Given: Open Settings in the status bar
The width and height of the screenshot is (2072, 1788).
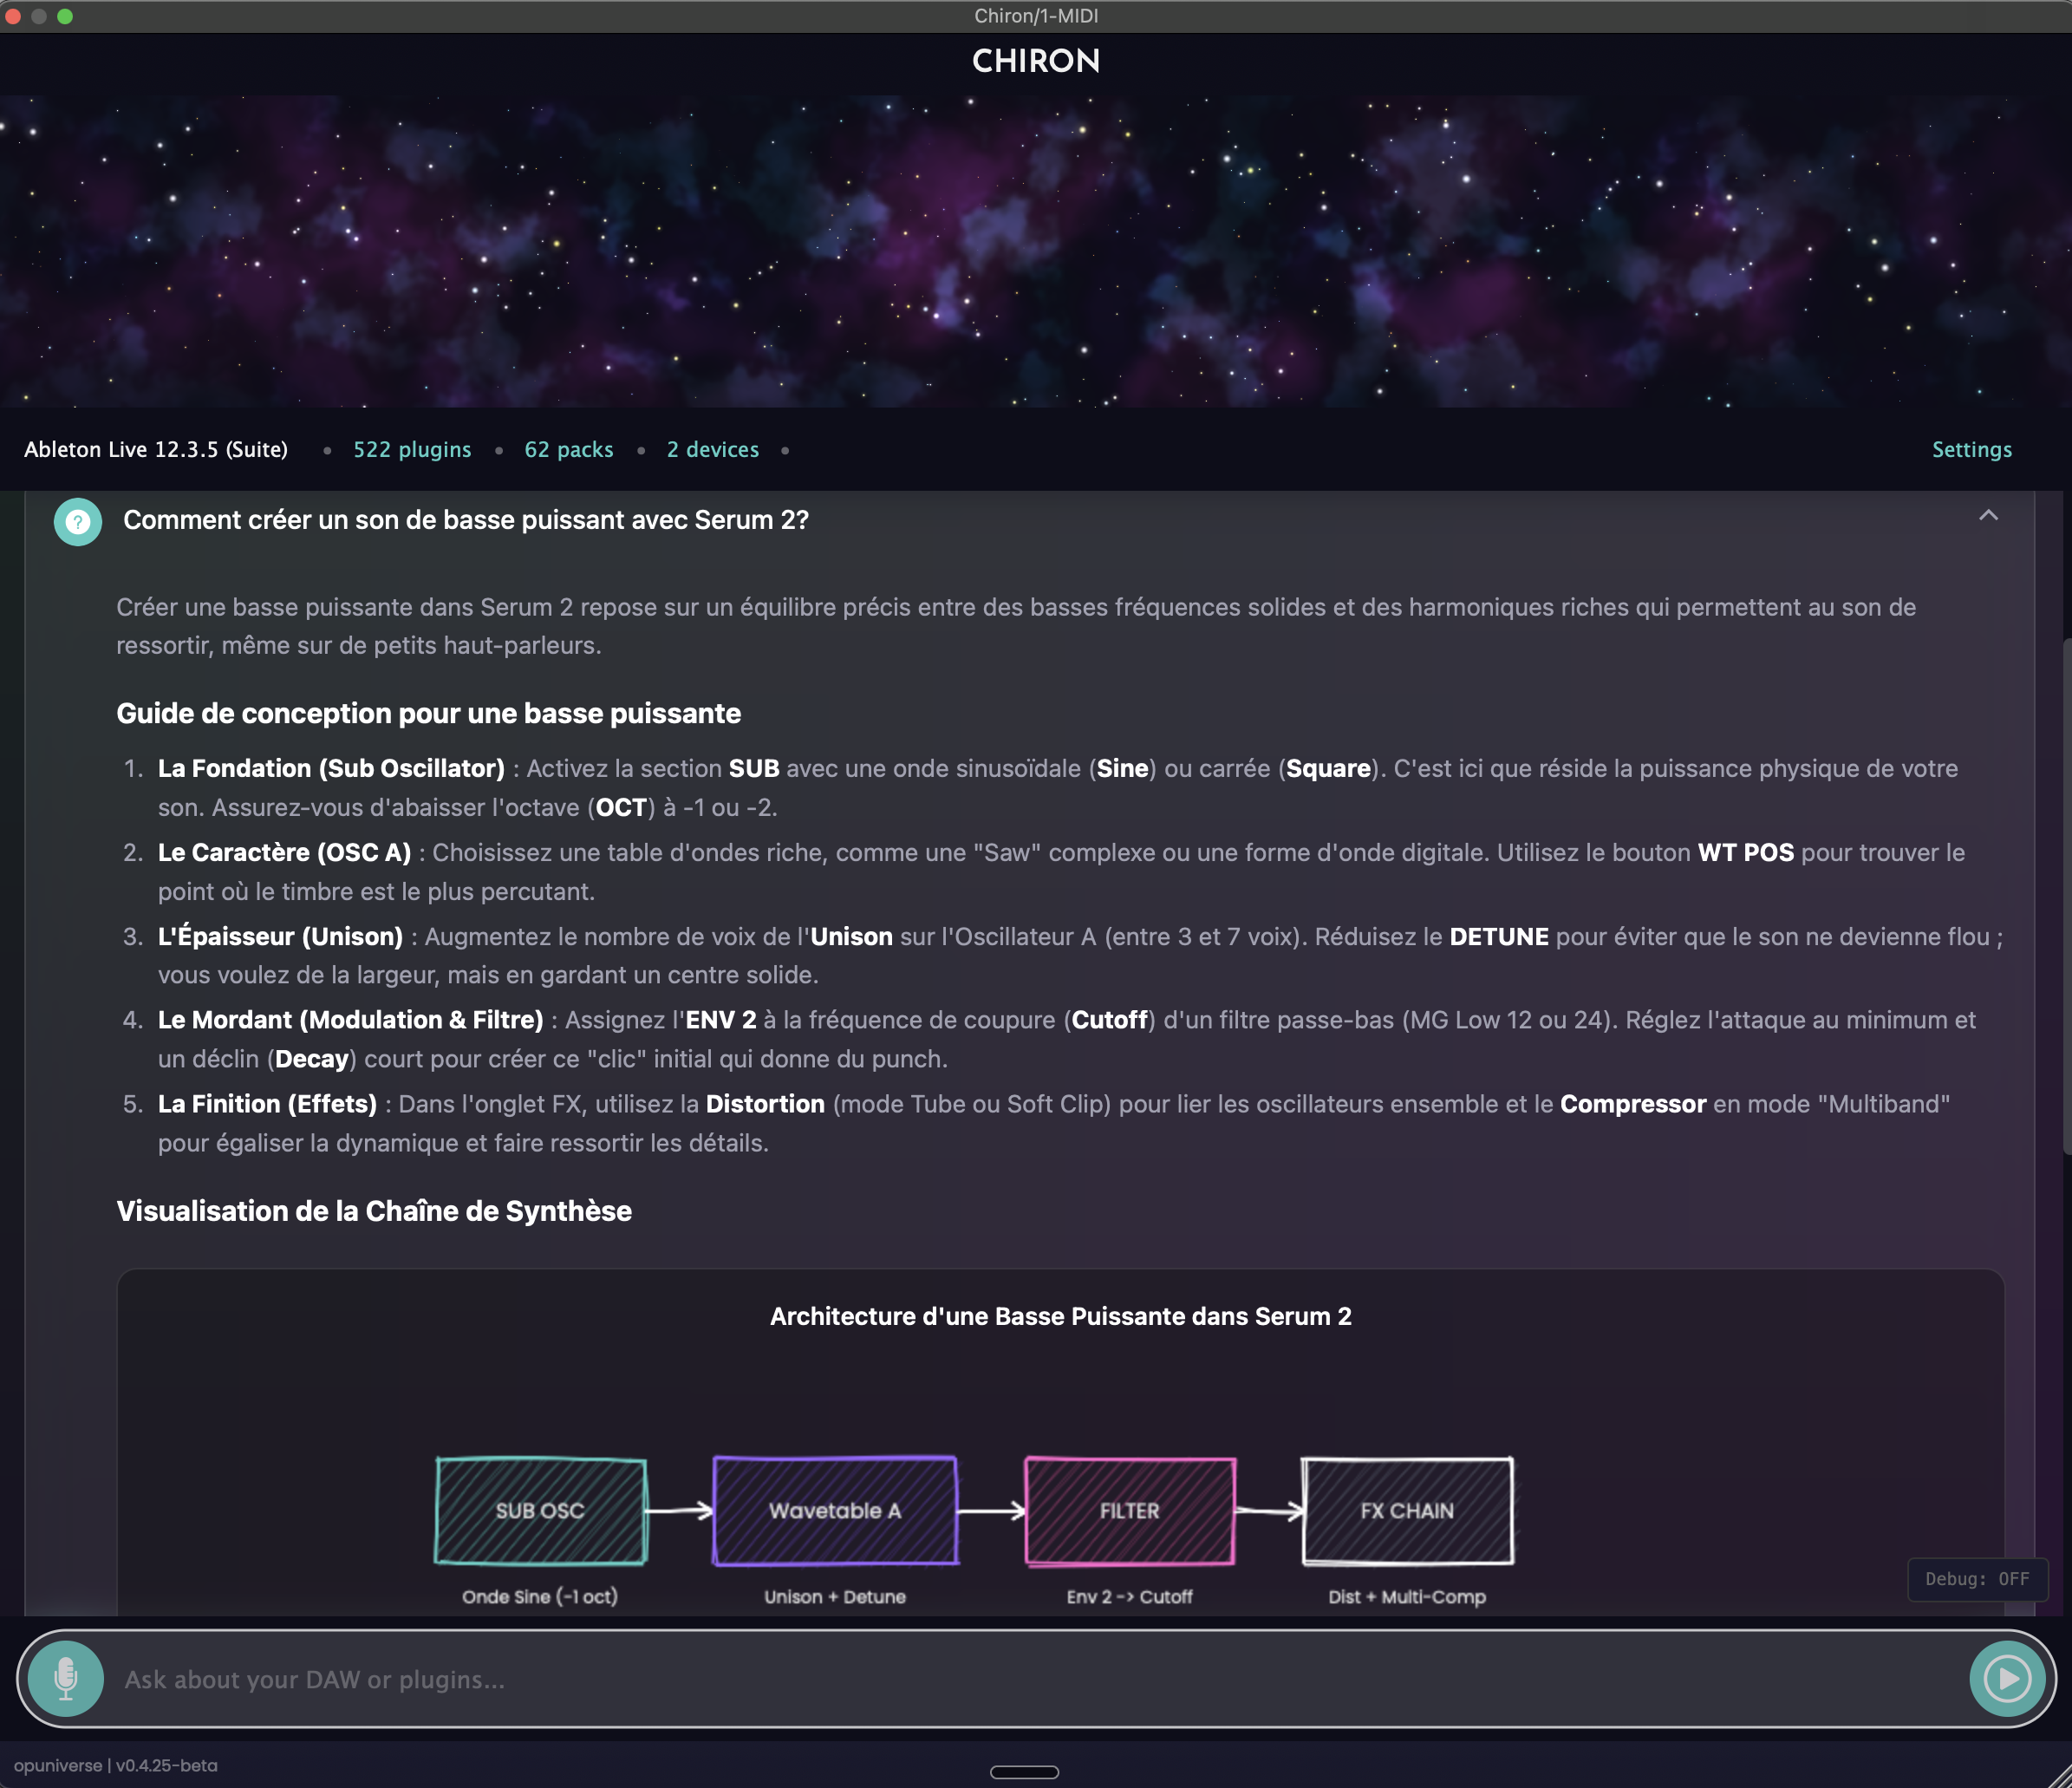Looking at the screenshot, I should click(x=1970, y=449).
